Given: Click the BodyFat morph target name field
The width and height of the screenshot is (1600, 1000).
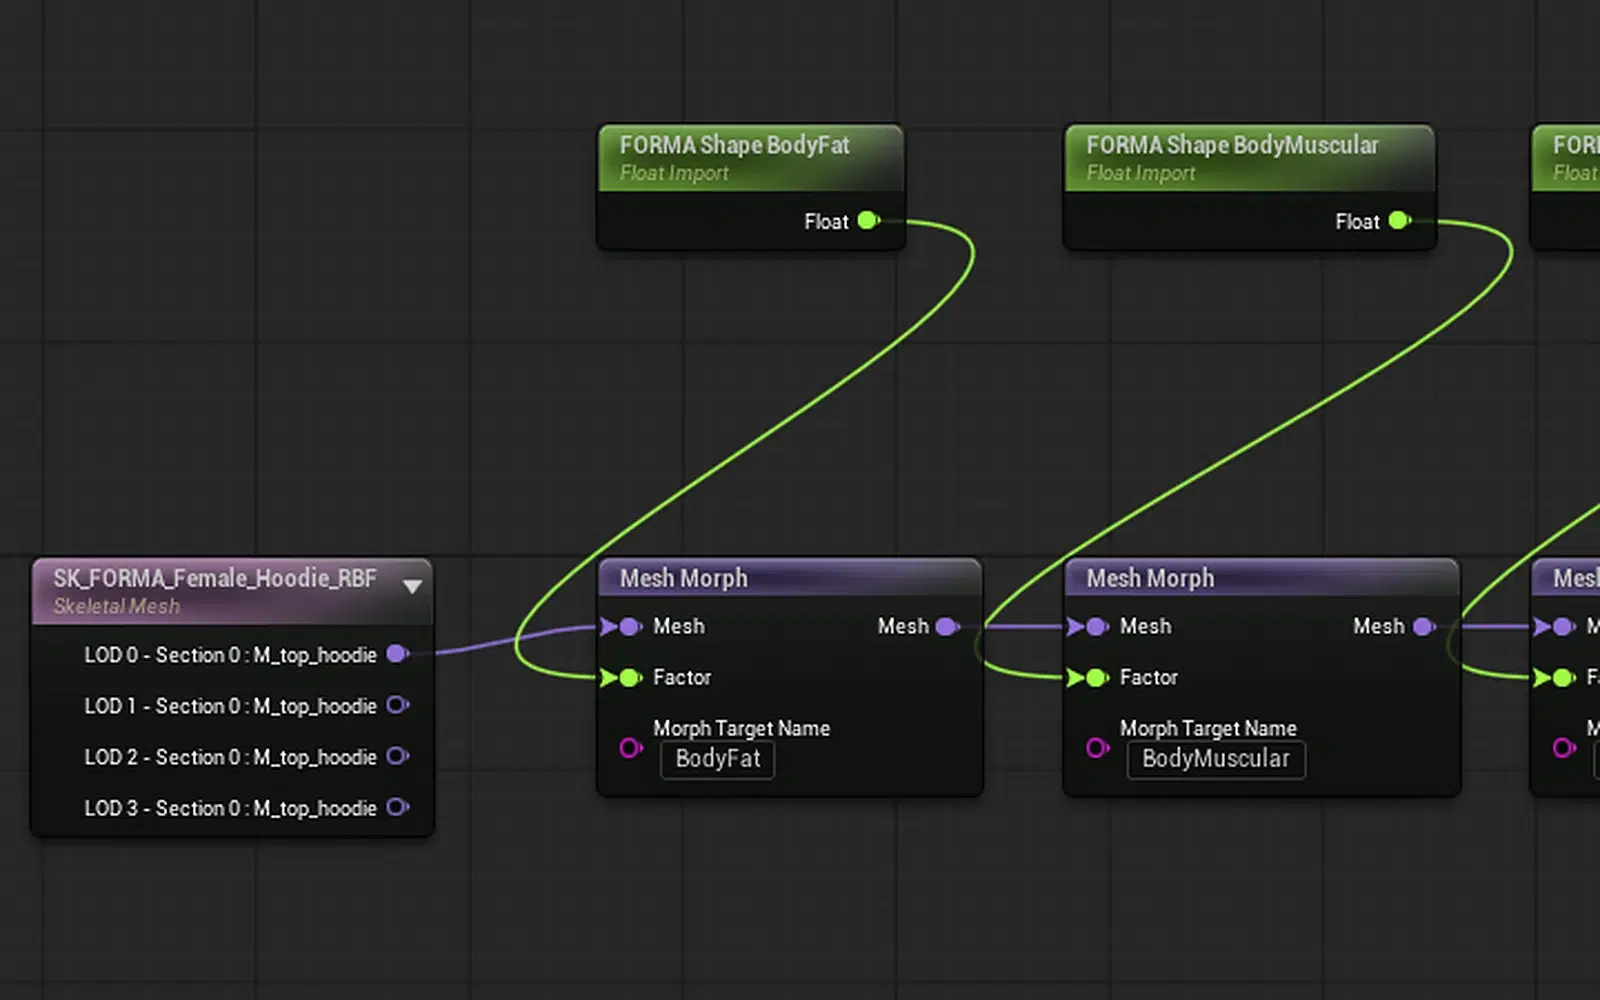Looking at the screenshot, I should coord(718,759).
